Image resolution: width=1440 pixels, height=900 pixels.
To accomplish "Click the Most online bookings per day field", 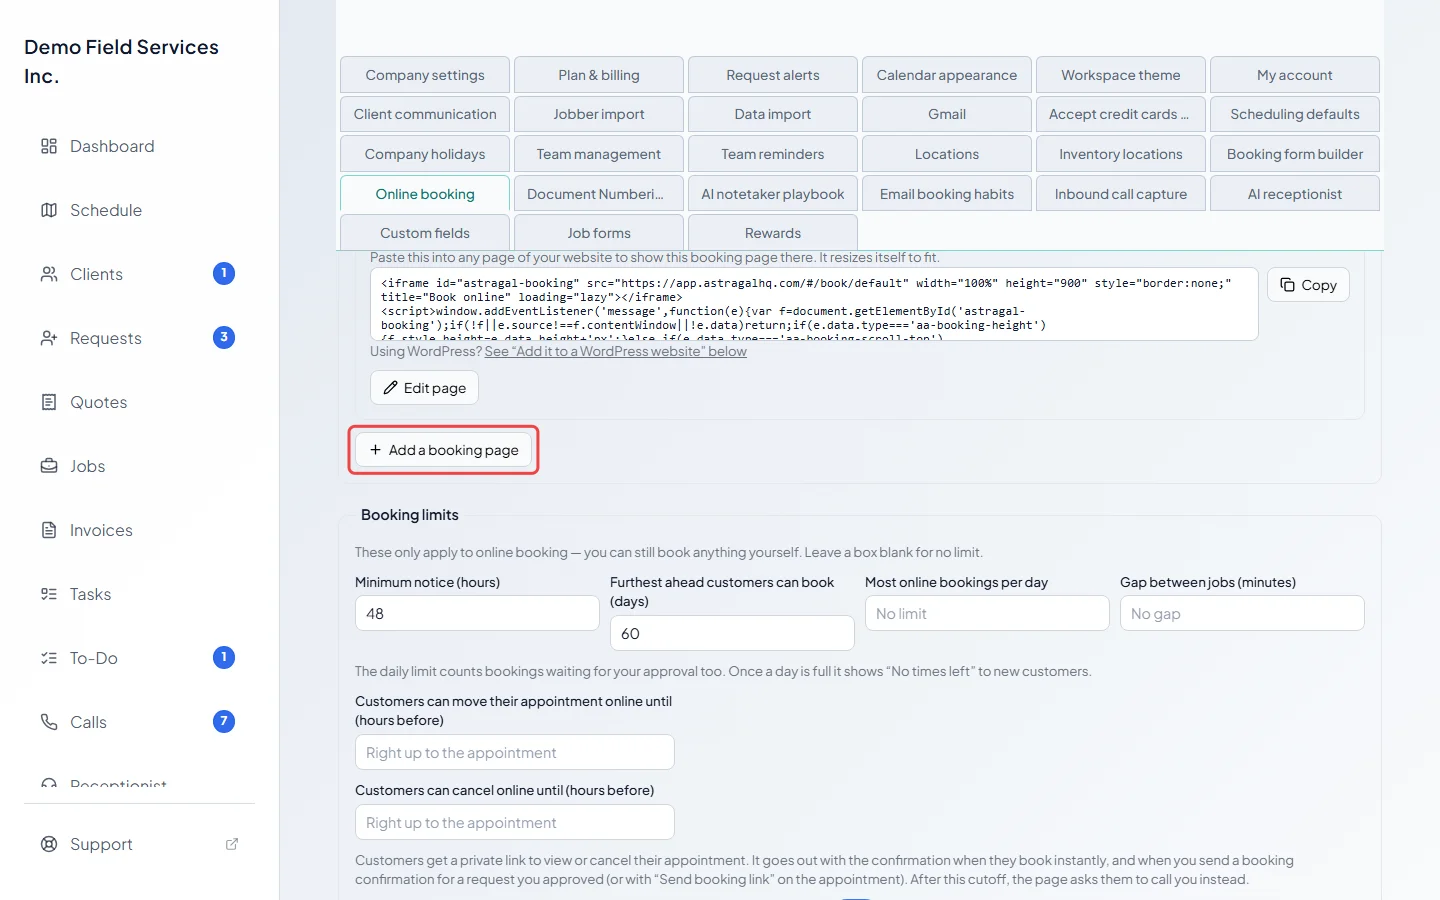I will 987,614.
